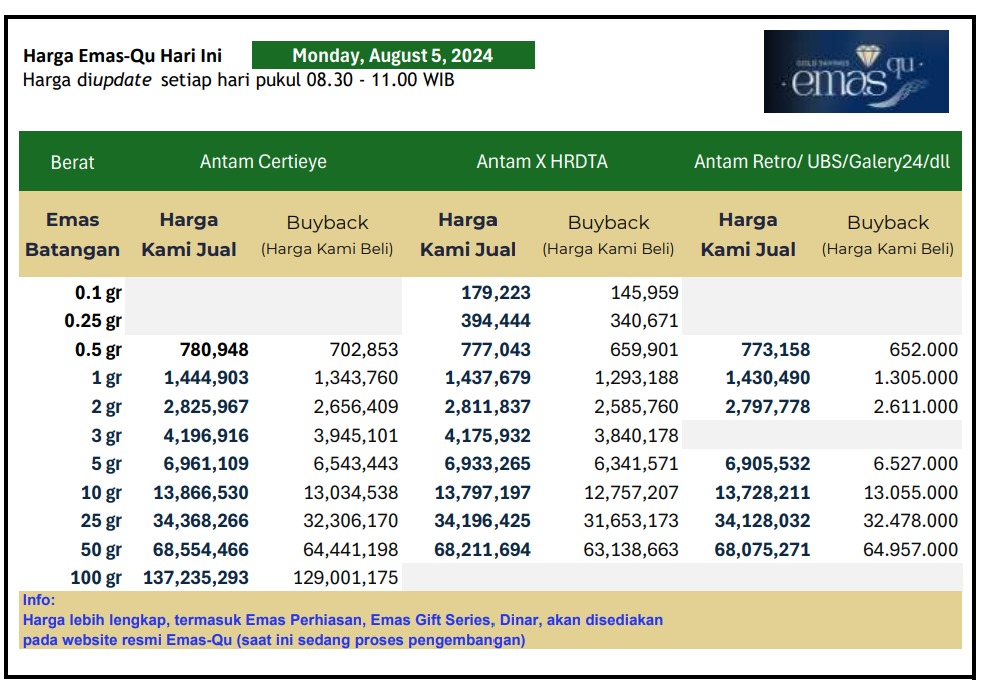Viewport: 984px width, 682px height.
Task: Click Buyback subheader under Antam Certieye
Action: pos(327,235)
